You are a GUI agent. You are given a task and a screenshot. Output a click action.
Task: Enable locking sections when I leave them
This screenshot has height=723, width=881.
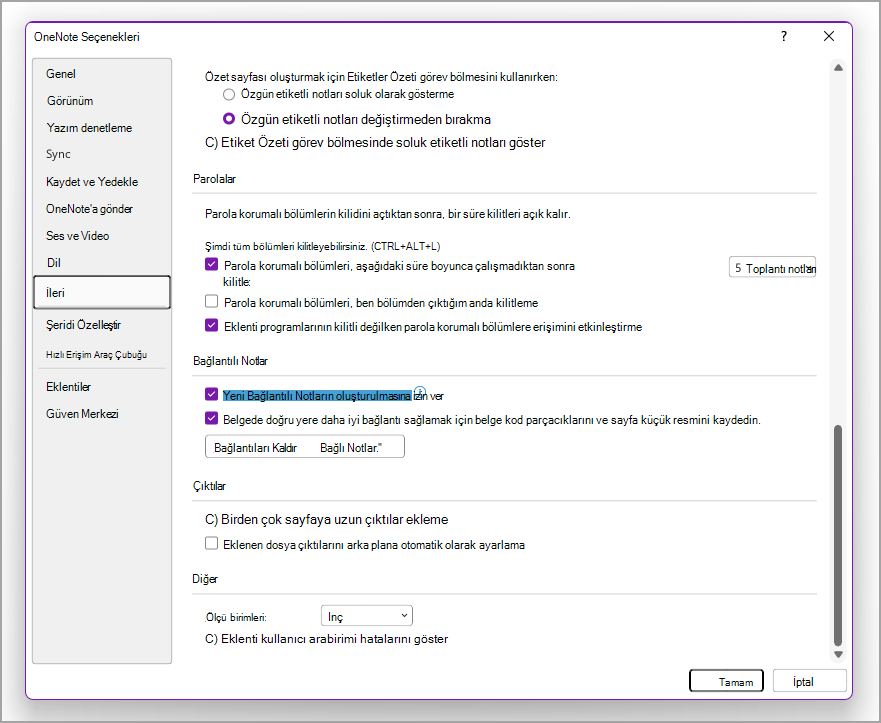tap(211, 302)
